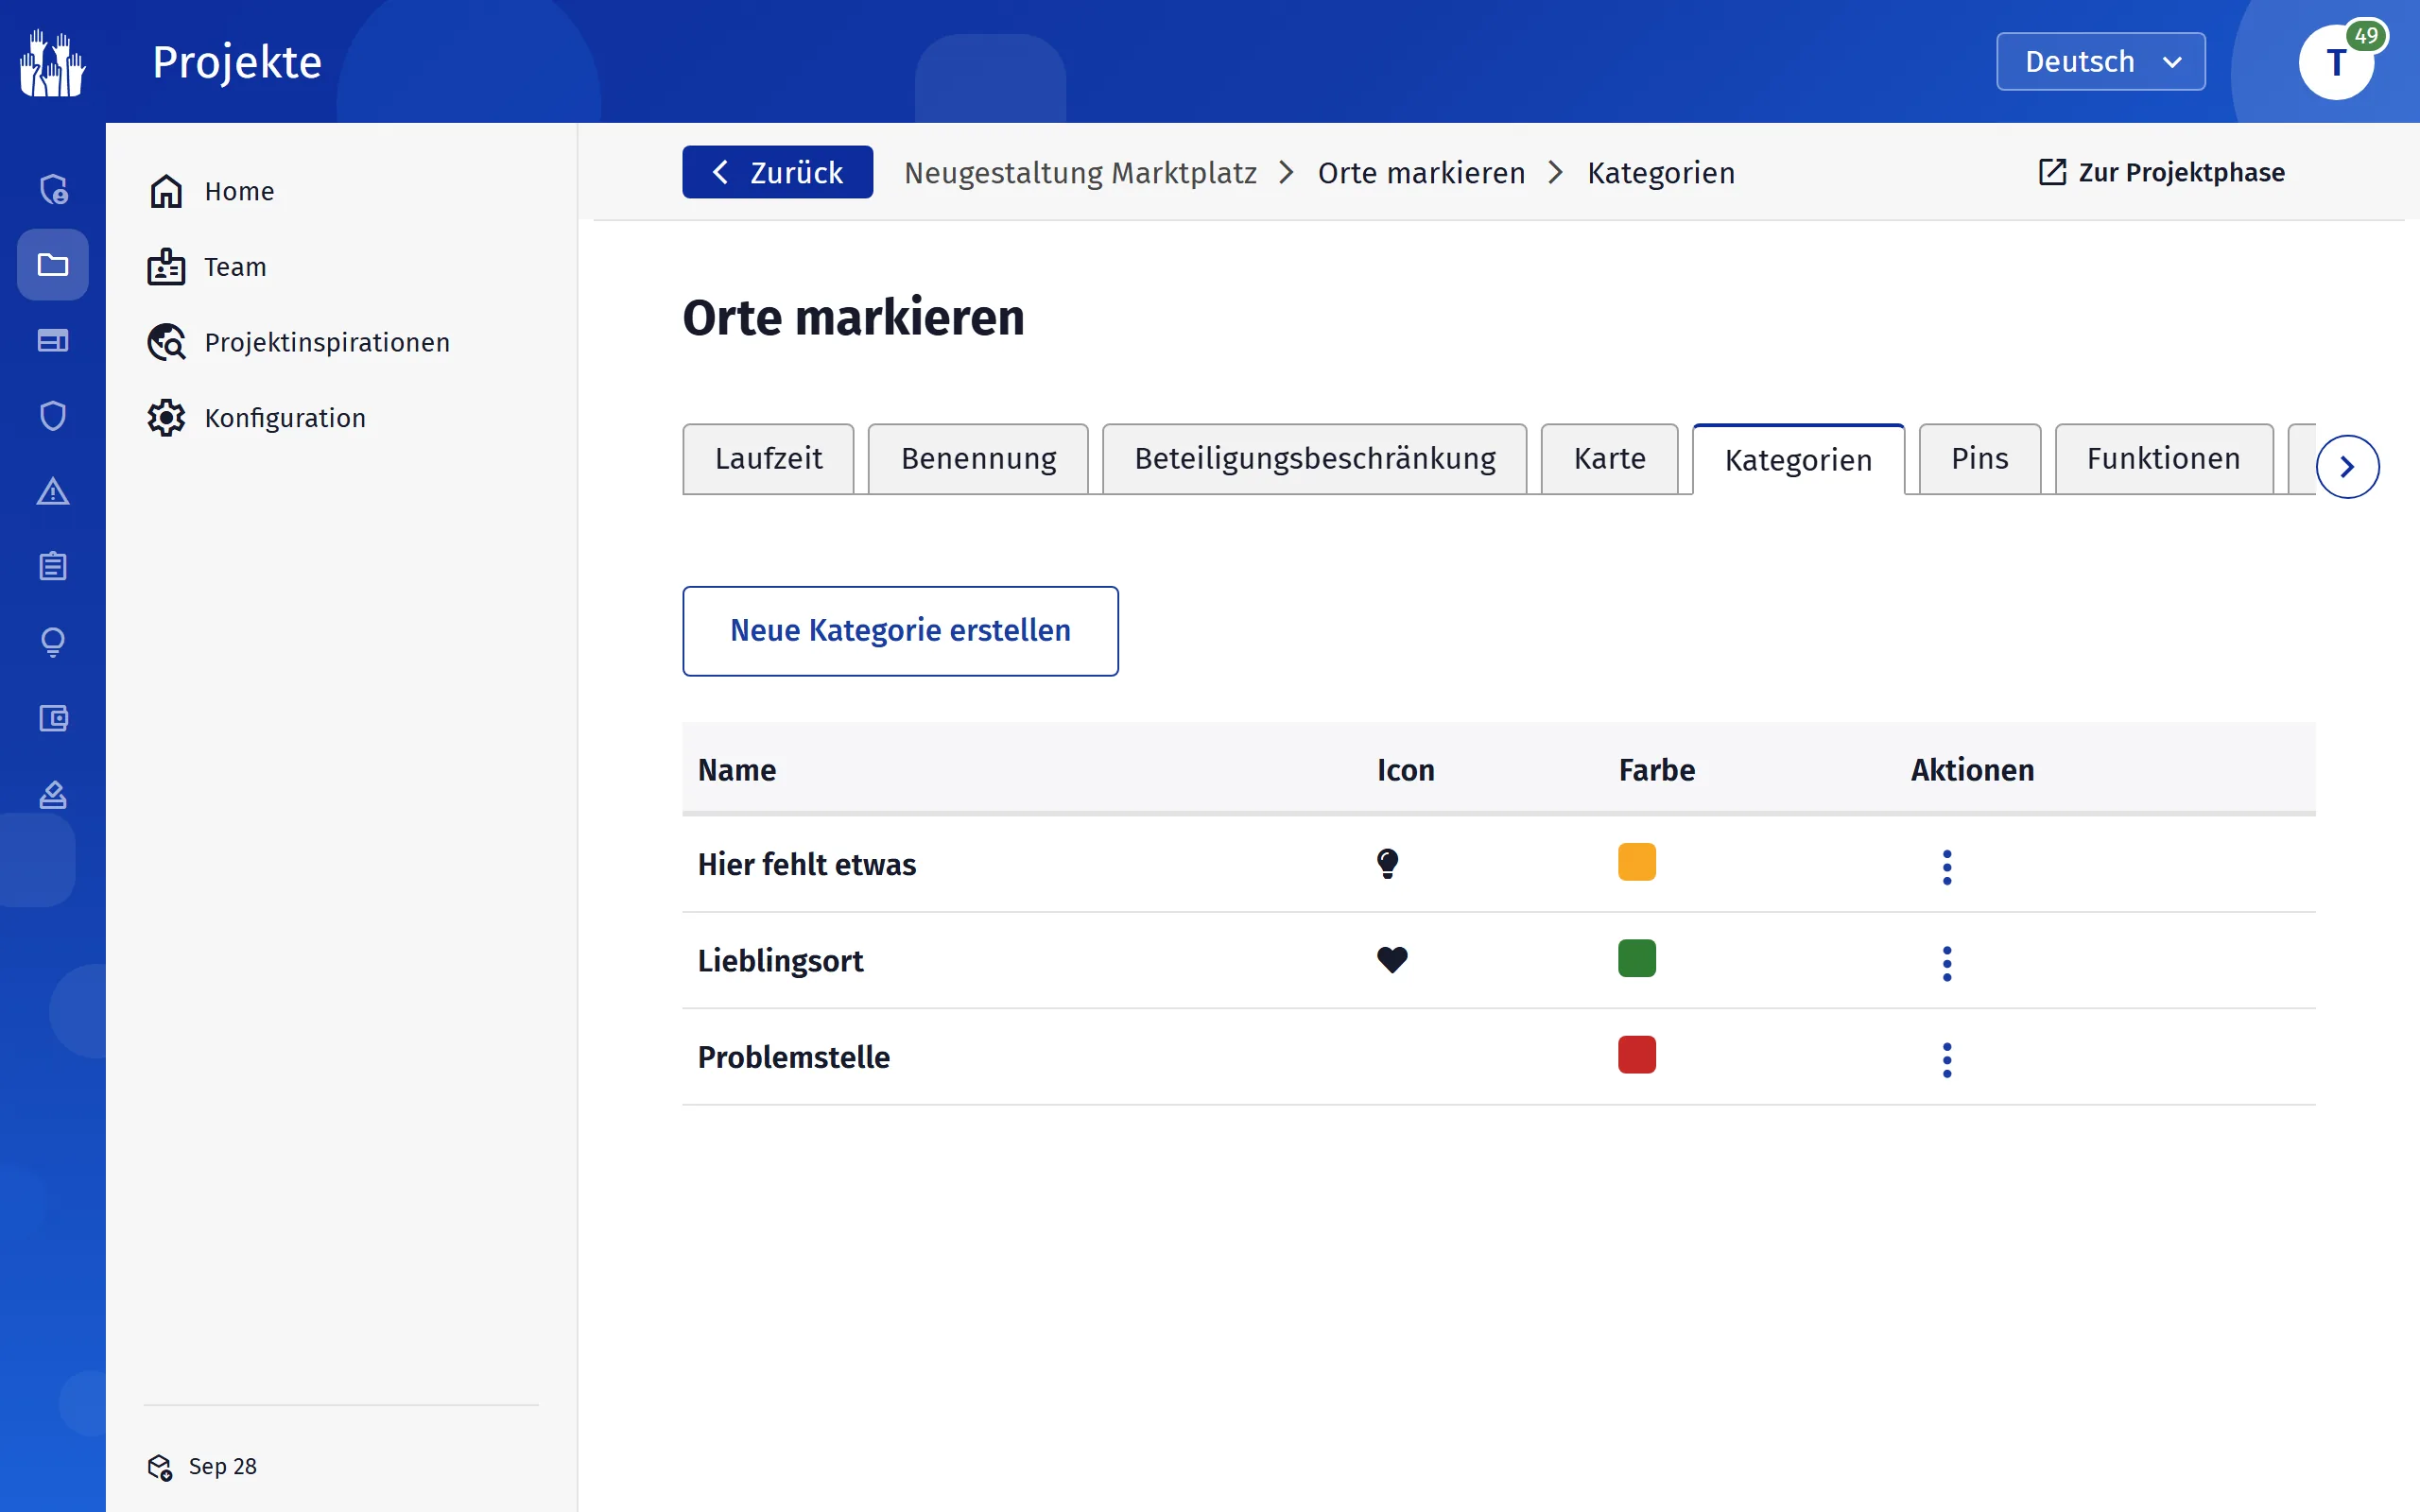Switch to the Beteiligungsbeschränkung tab
Screen dimensions: 2420x1512
pos(1314,459)
